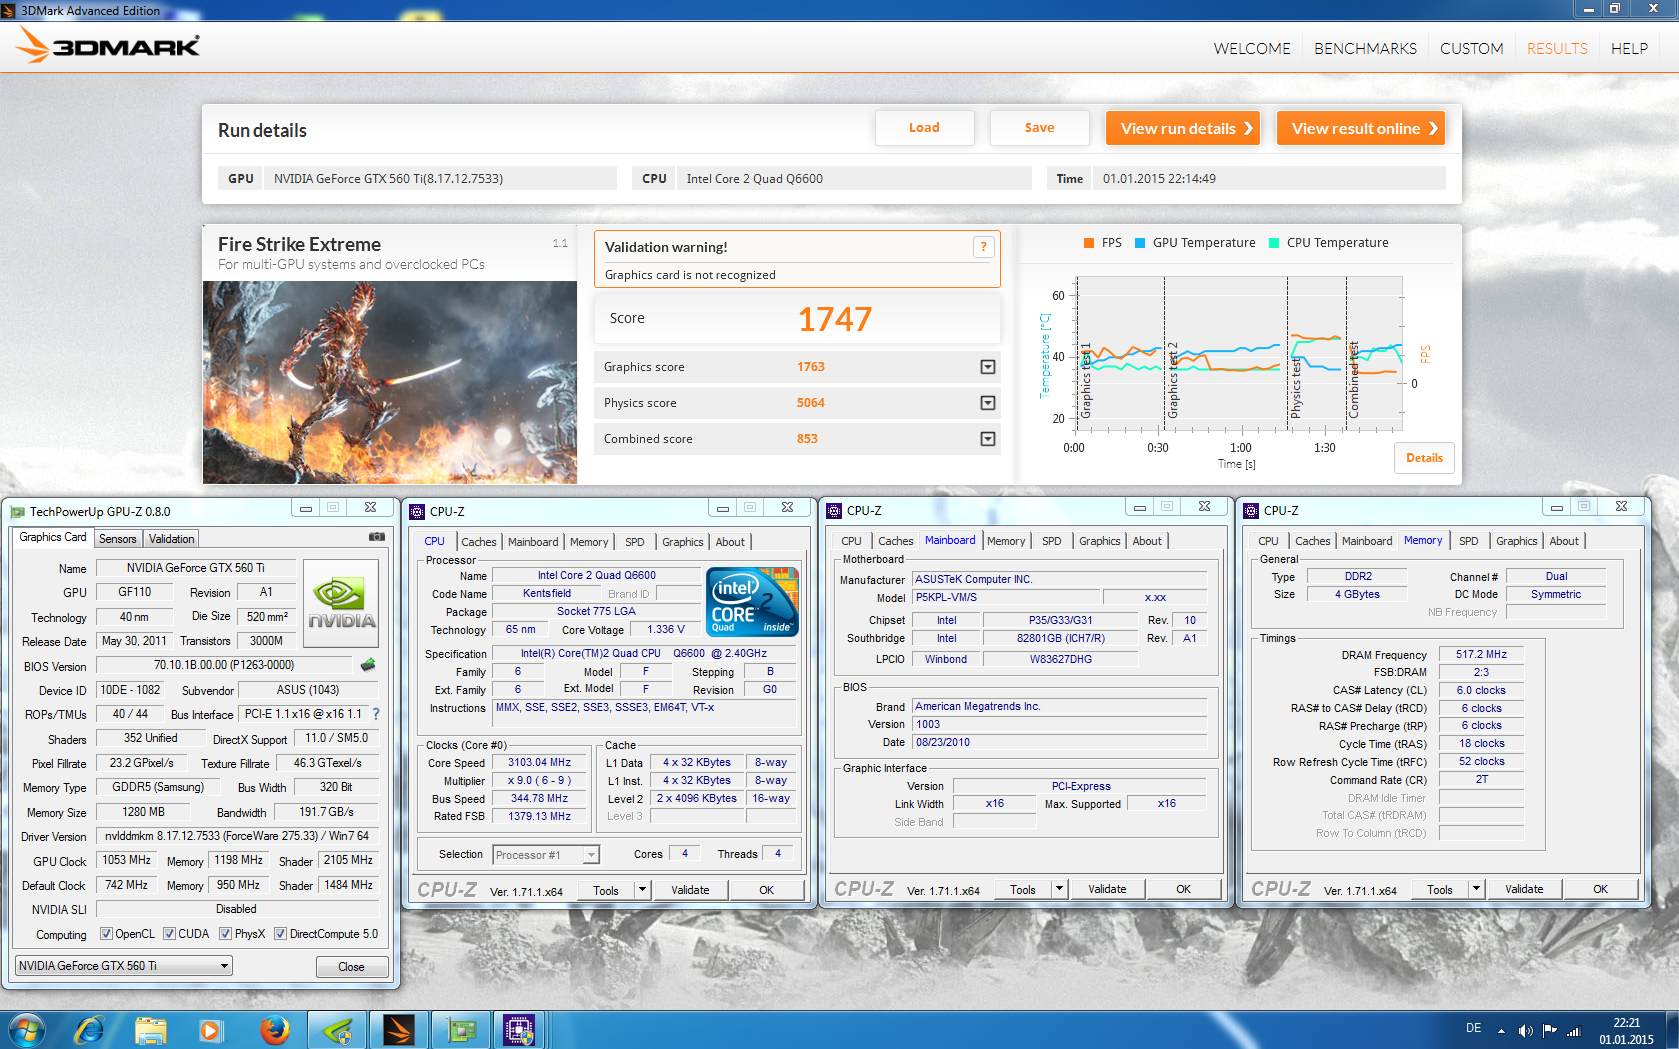This screenshot has height=1049, width=1679.
Task: Switch to the Sensors tab in GPU-Z
Action: [x=118, y=539]
